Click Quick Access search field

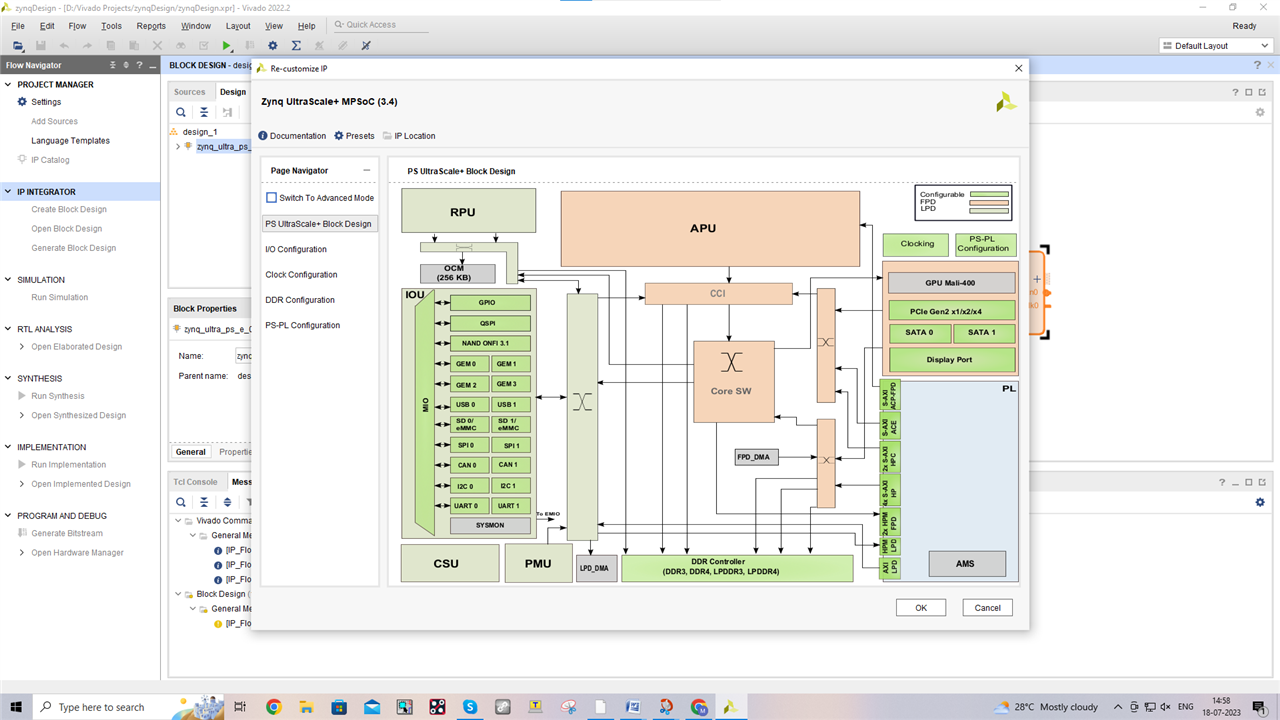[380, 25]
